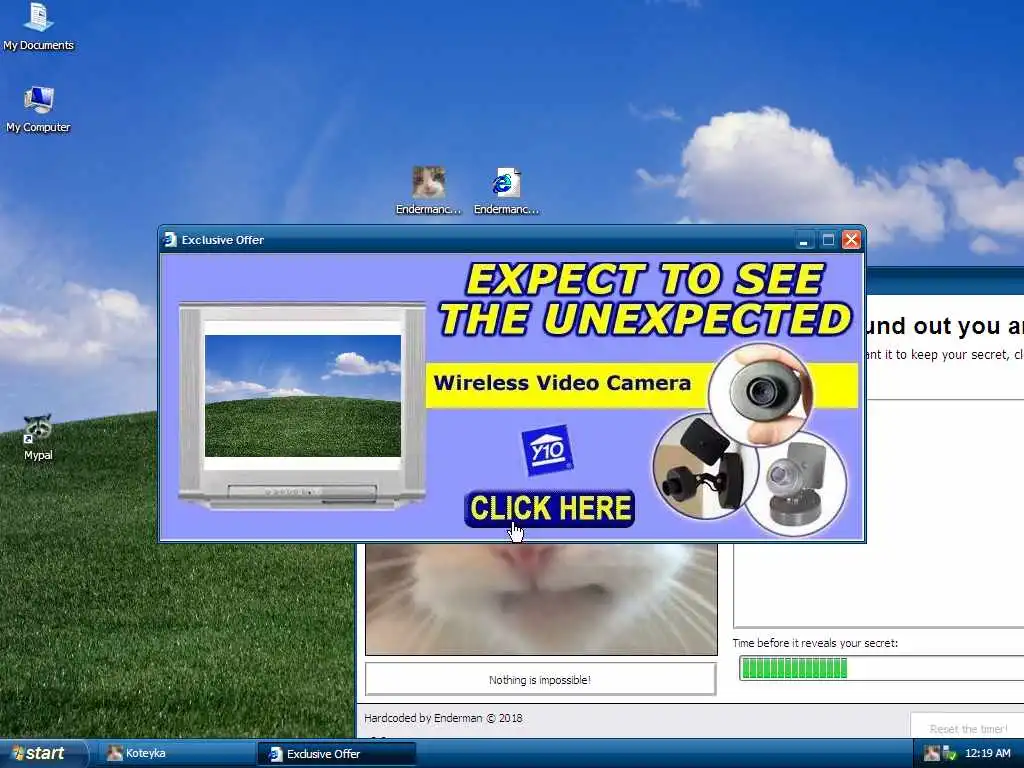Click the Exclusive Offer title bar icon
The height and width of the screenshot is (768, 1024).
(x=170, y=240)
